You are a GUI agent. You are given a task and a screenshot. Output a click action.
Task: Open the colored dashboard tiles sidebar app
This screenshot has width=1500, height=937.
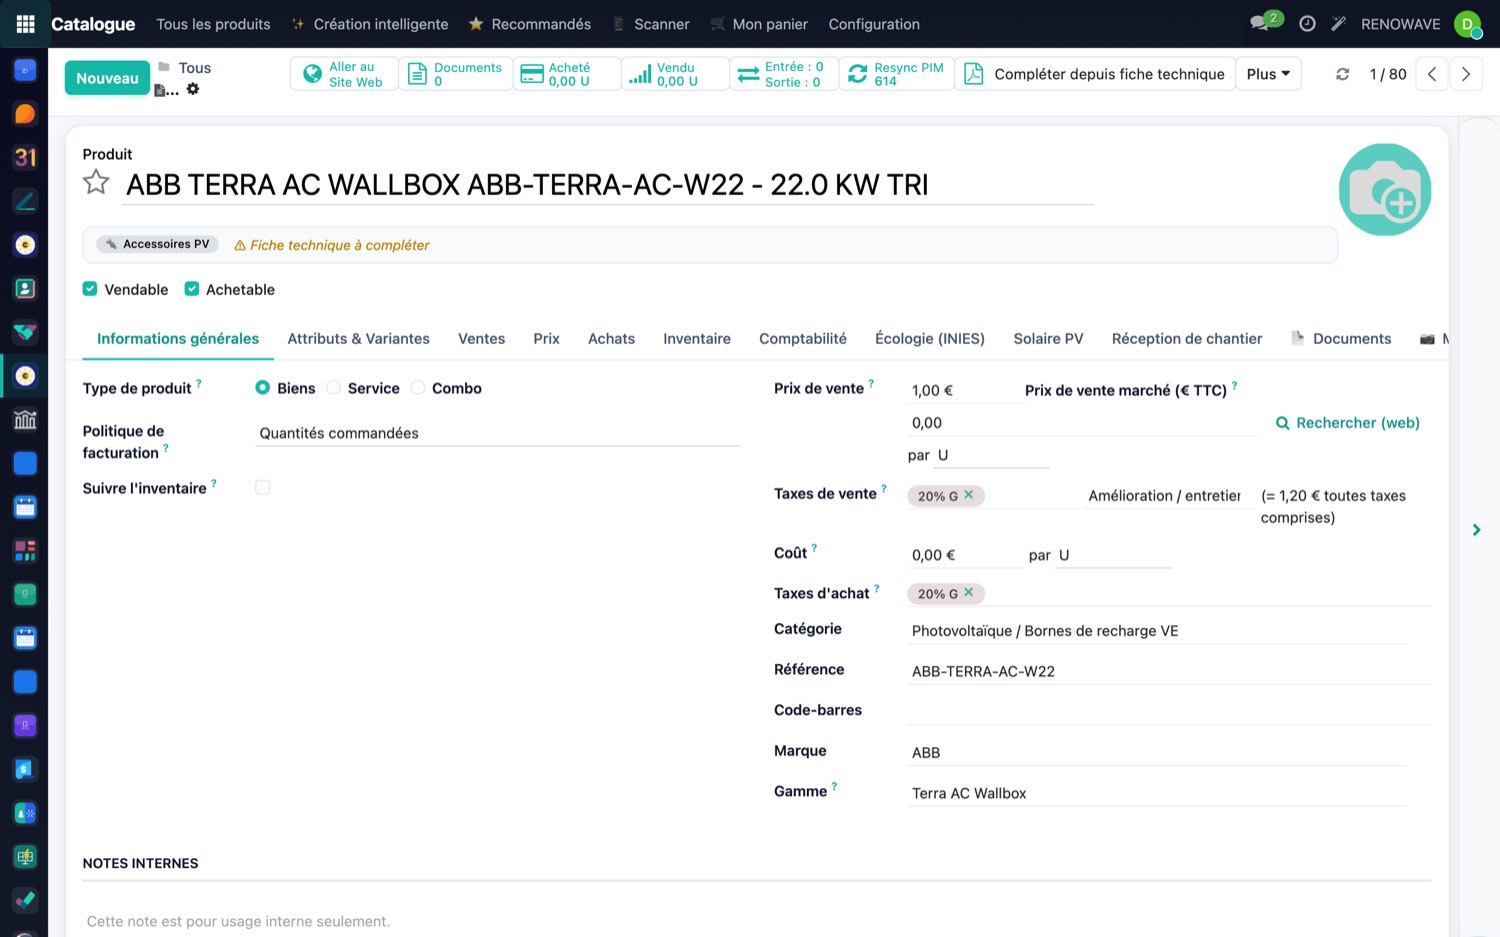pos(25,550)
